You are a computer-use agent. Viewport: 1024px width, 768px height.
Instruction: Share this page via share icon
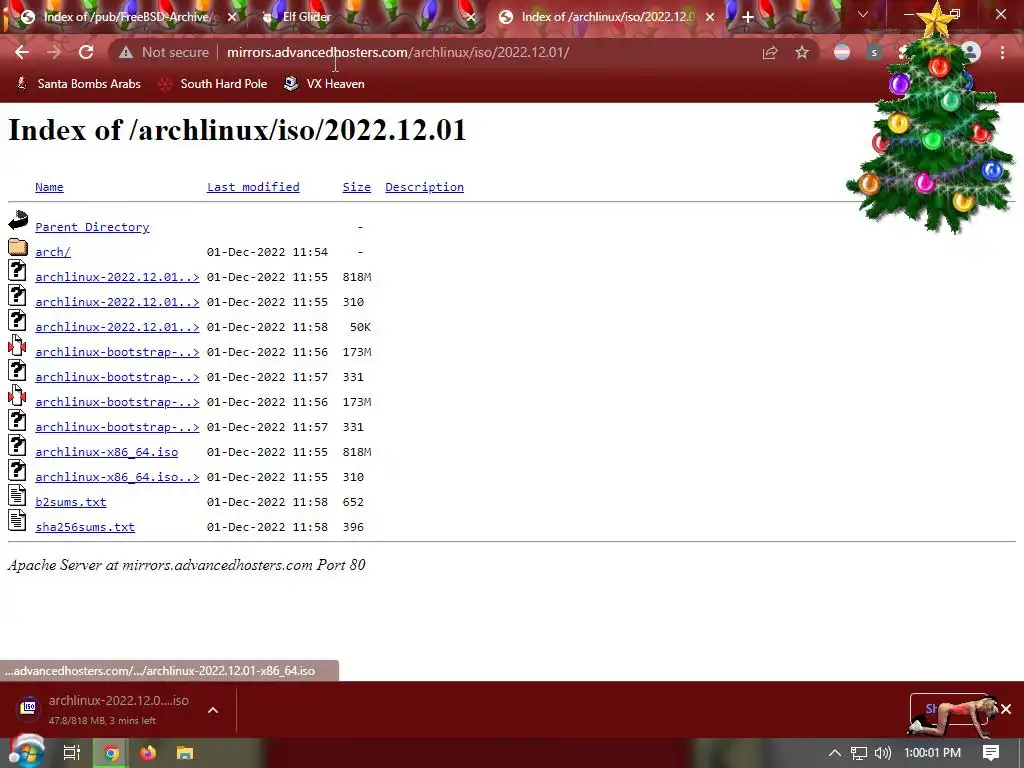click(770, 53)
